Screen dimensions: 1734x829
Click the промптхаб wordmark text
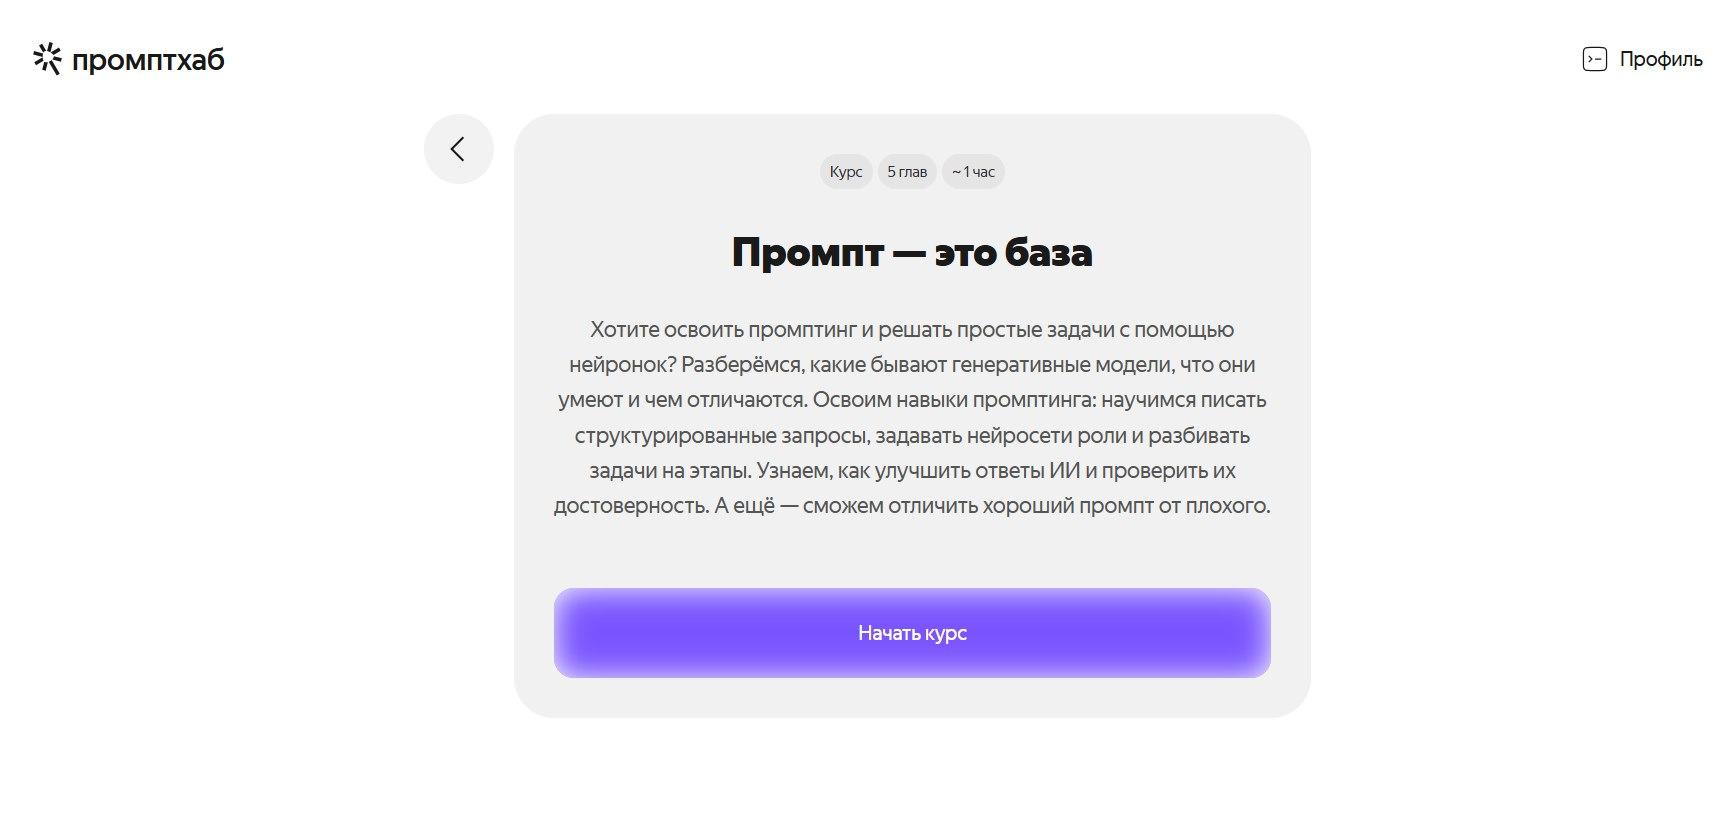coord(148,61)
